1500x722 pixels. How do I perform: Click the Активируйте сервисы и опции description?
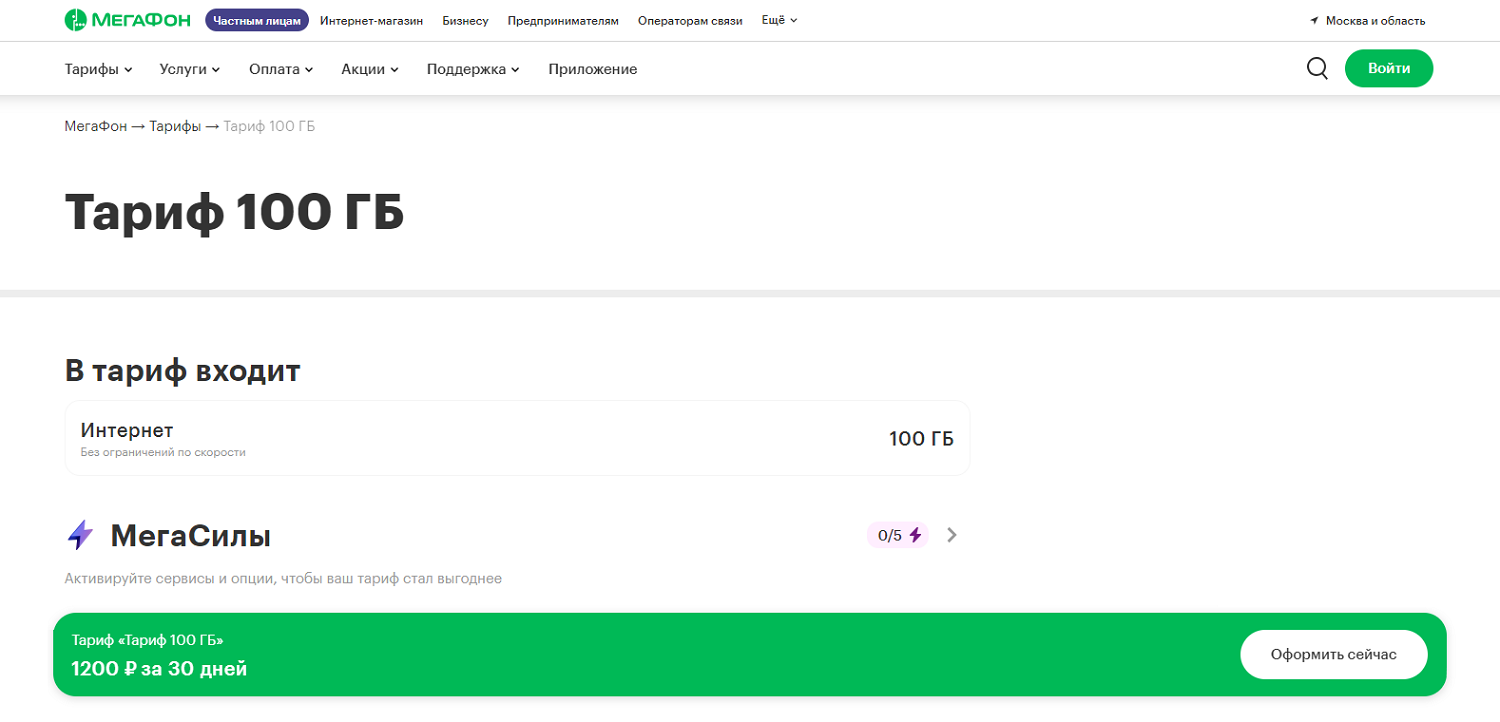click(283, 579)
